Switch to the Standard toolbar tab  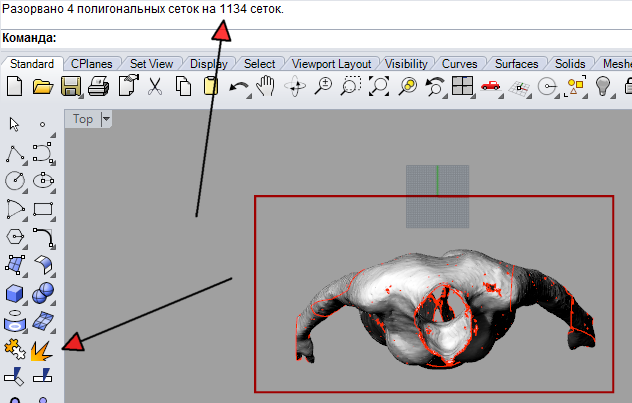click(32, 64)
